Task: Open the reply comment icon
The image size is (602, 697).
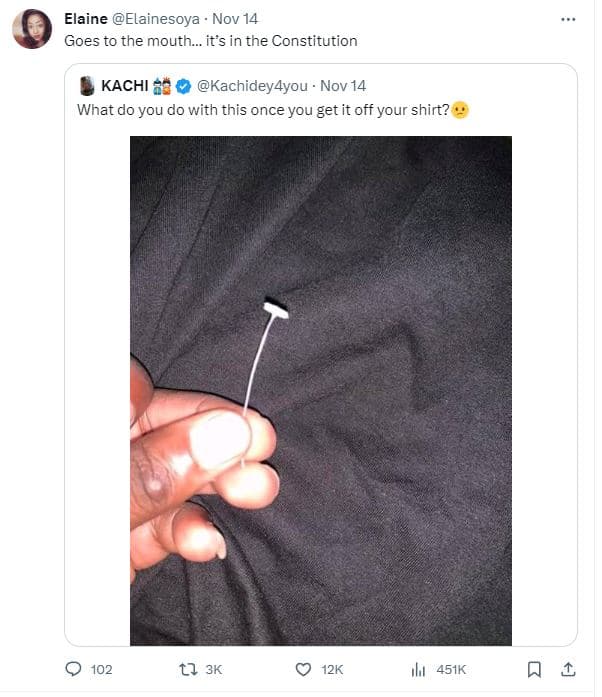Action: (x=73, y=669)
